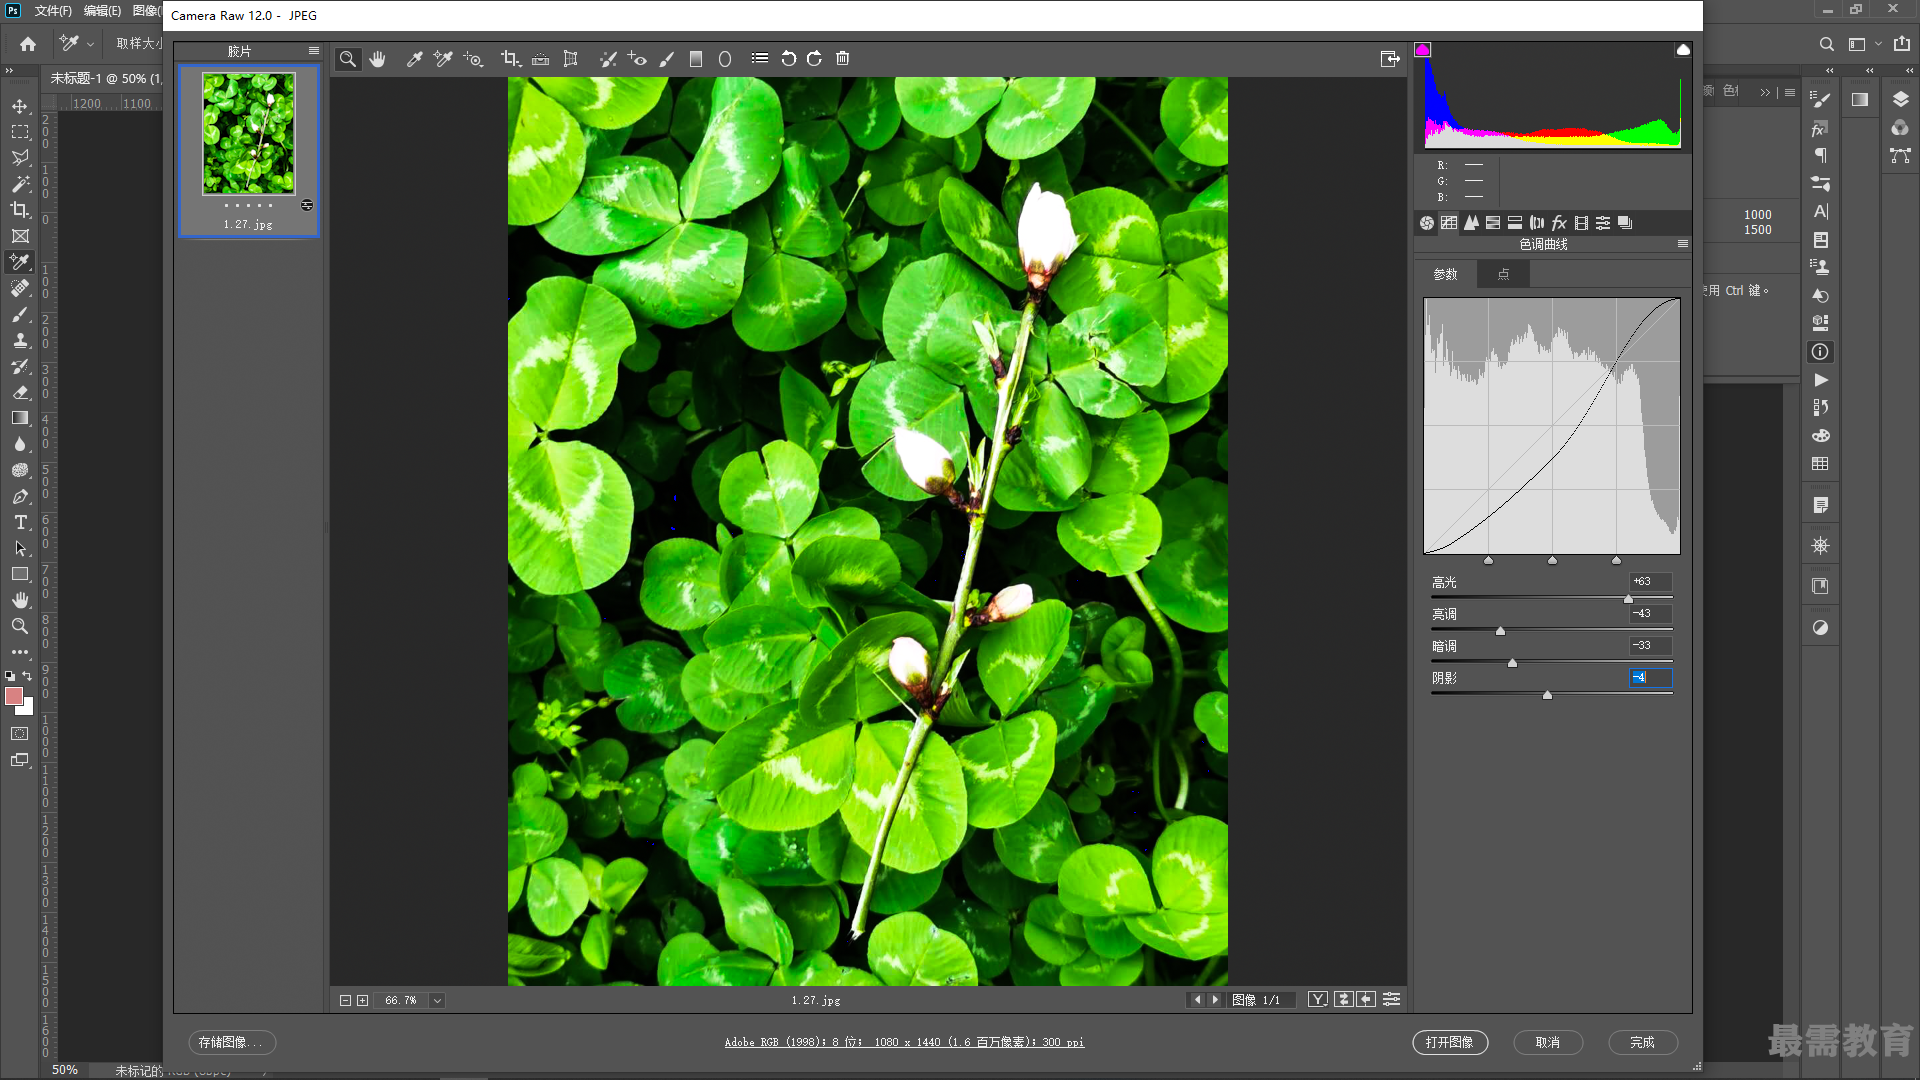Click the trash delete icon in toolbar

click(843, 59)
